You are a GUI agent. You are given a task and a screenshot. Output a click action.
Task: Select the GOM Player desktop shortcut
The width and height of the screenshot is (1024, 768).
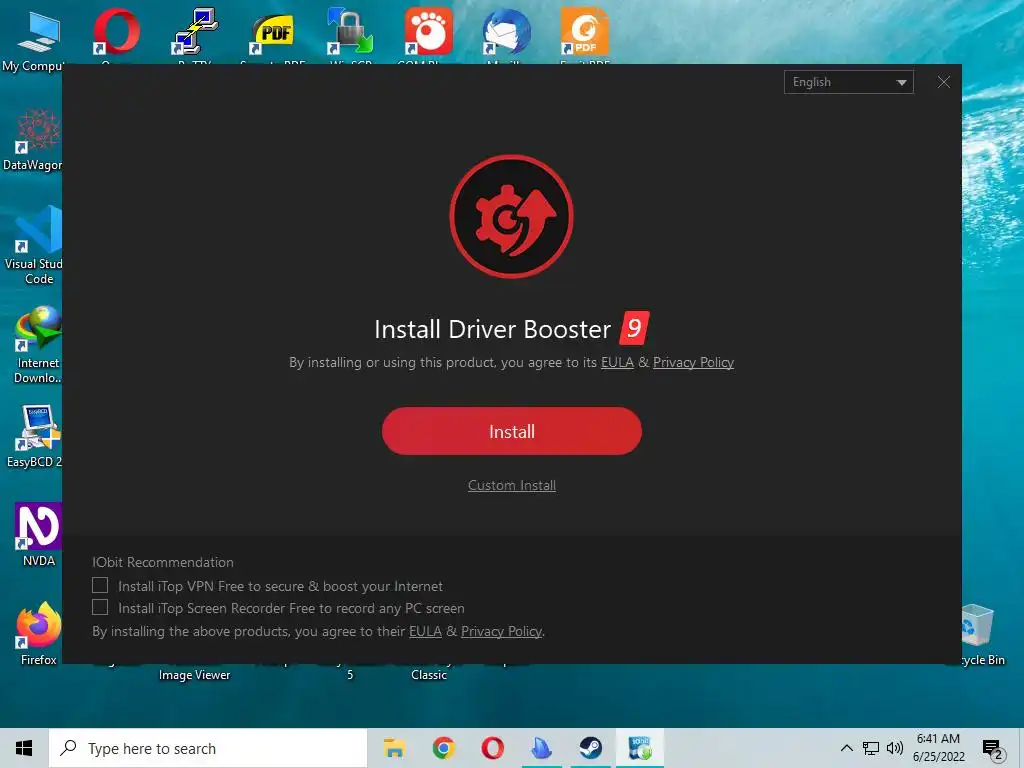click(428, 34)
